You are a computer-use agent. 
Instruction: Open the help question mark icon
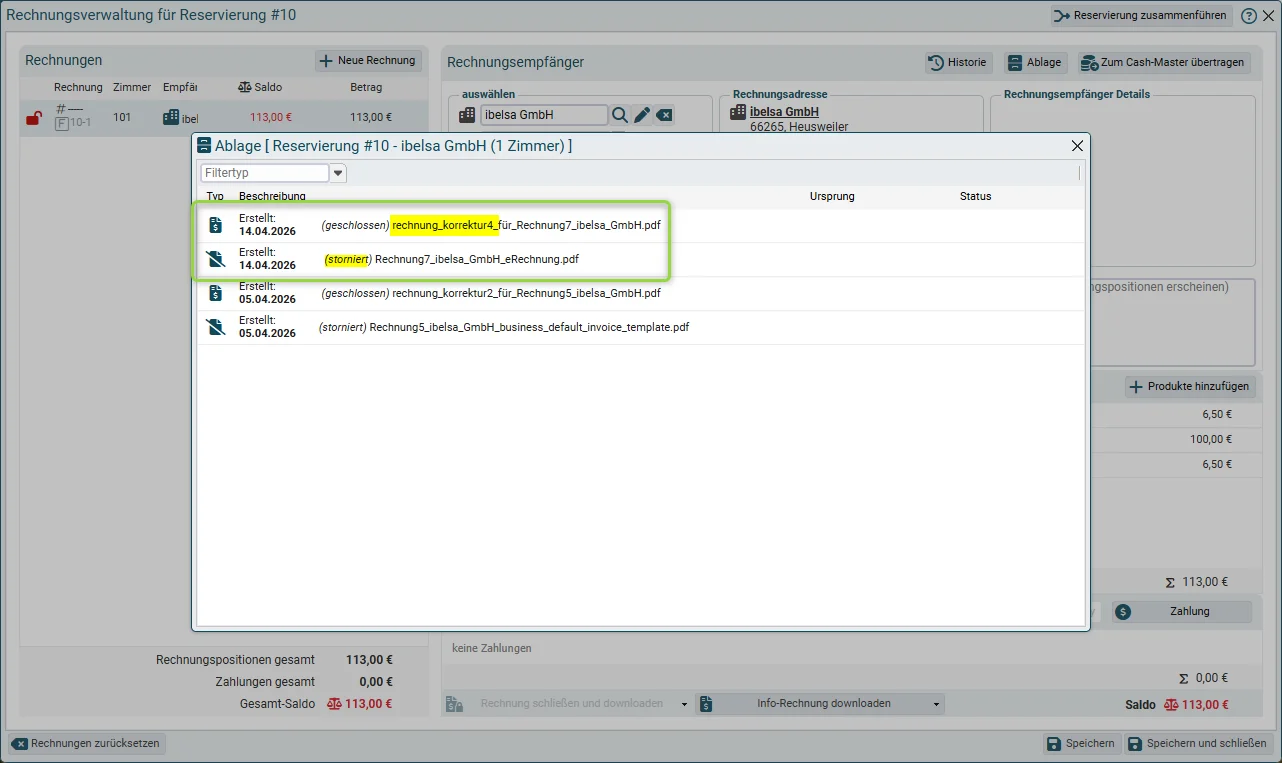1249,16
